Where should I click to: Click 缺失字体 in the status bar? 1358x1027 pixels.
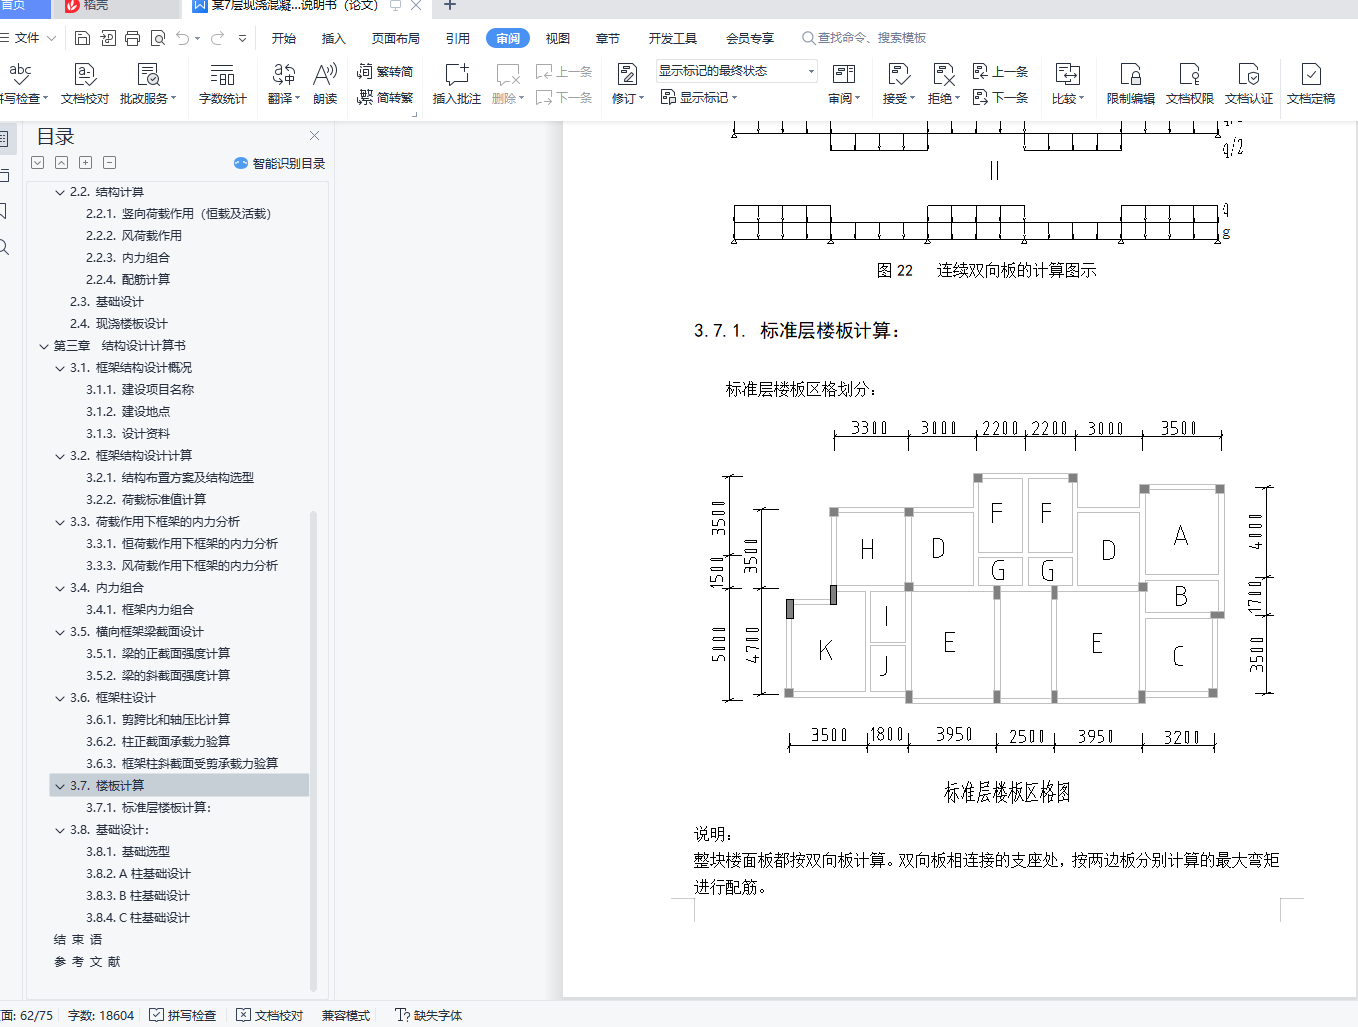click(428, 1015)
